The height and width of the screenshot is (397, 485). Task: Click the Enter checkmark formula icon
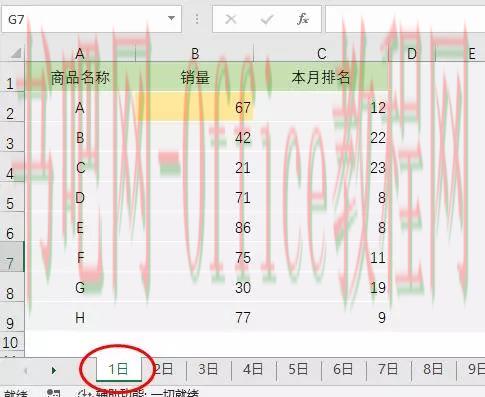click(267, 19)
